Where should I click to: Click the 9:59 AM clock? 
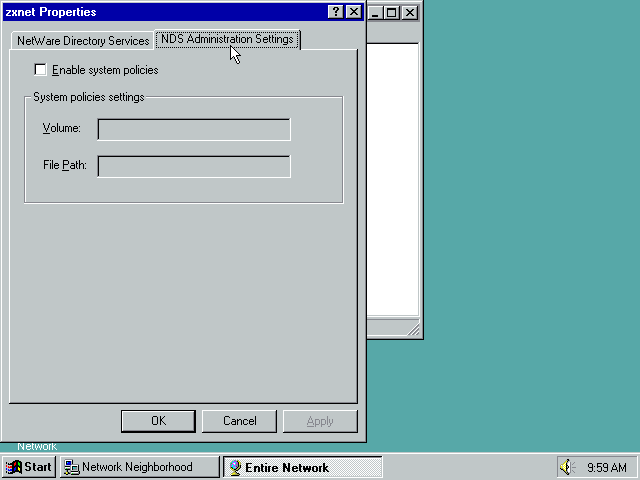[x=607, y=467]
